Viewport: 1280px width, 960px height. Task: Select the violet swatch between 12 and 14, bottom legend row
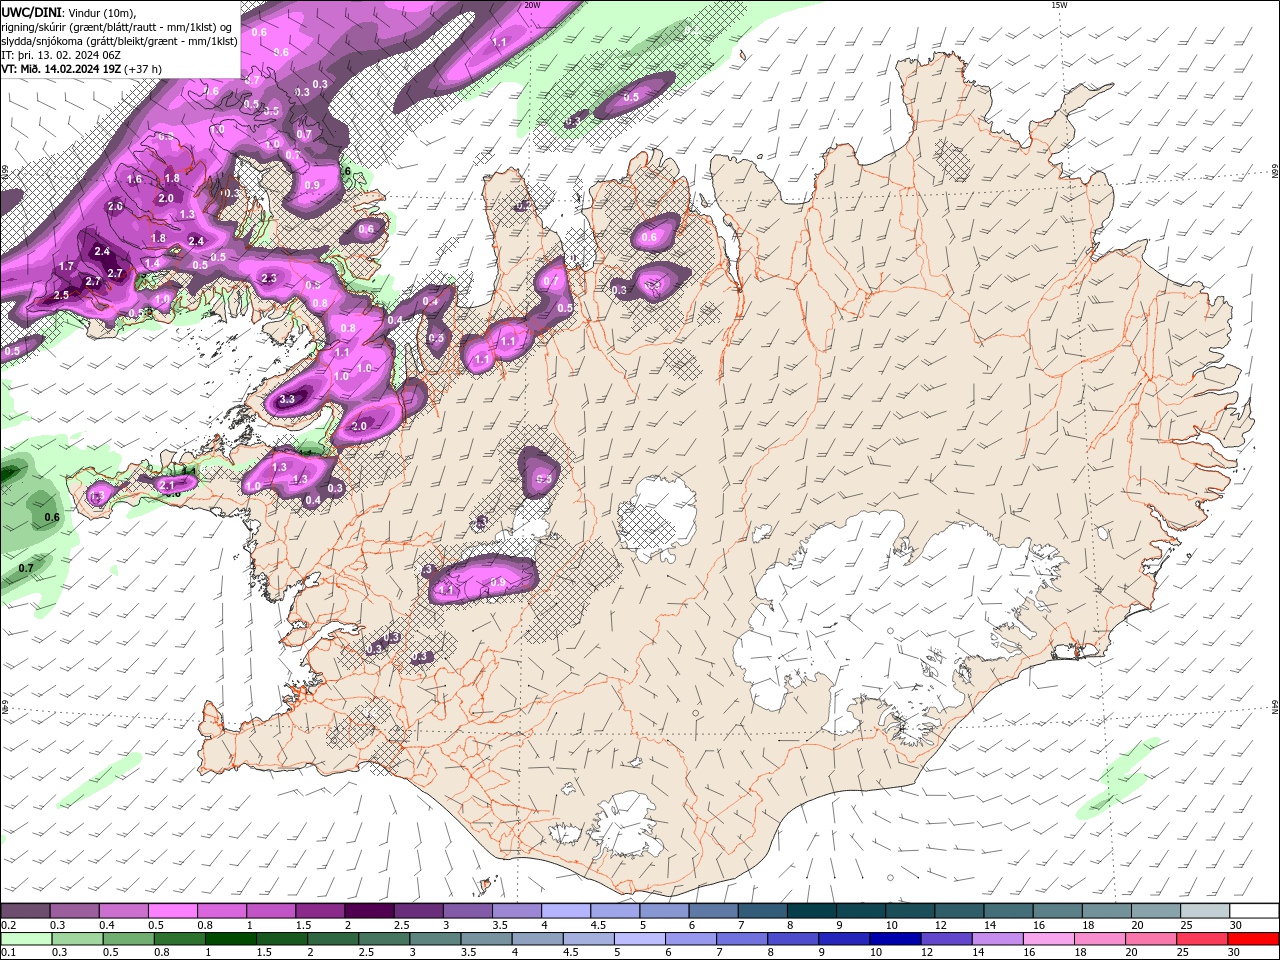click(x=947, y=939)
